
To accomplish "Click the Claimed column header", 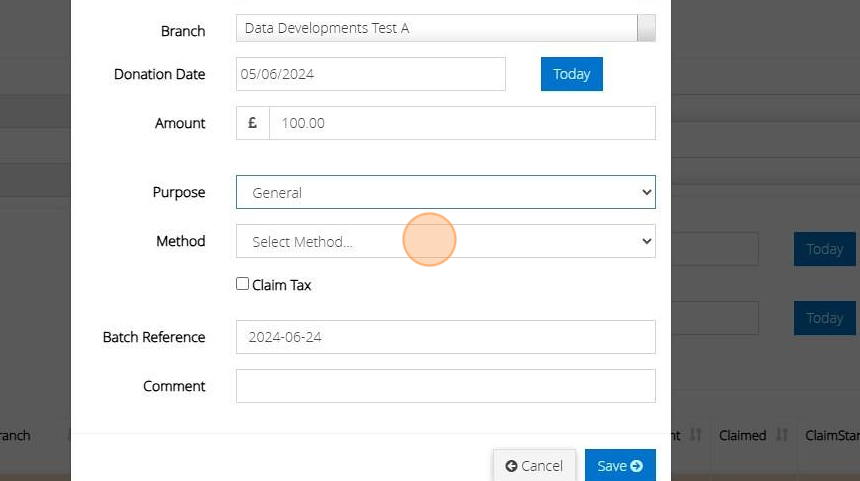I will tap(742, 436).
